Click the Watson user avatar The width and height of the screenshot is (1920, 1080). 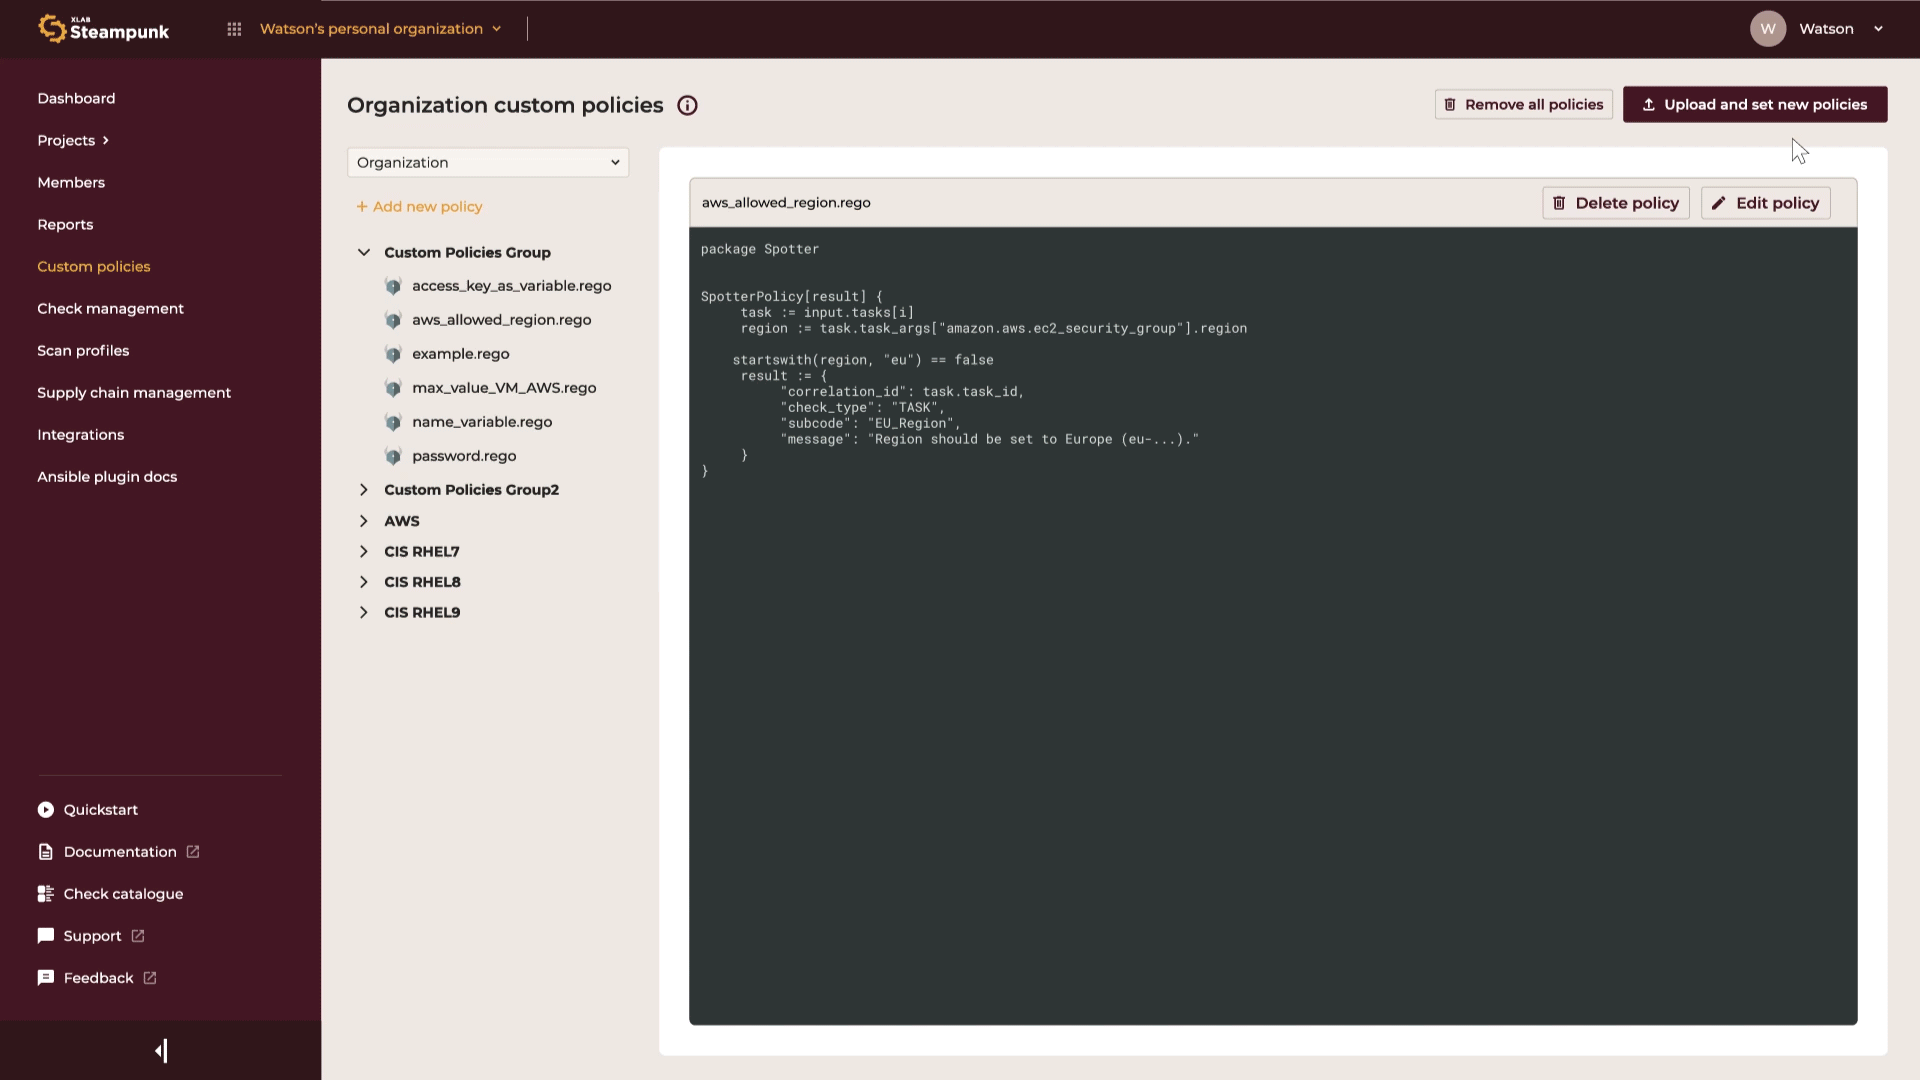(1767, 29)
